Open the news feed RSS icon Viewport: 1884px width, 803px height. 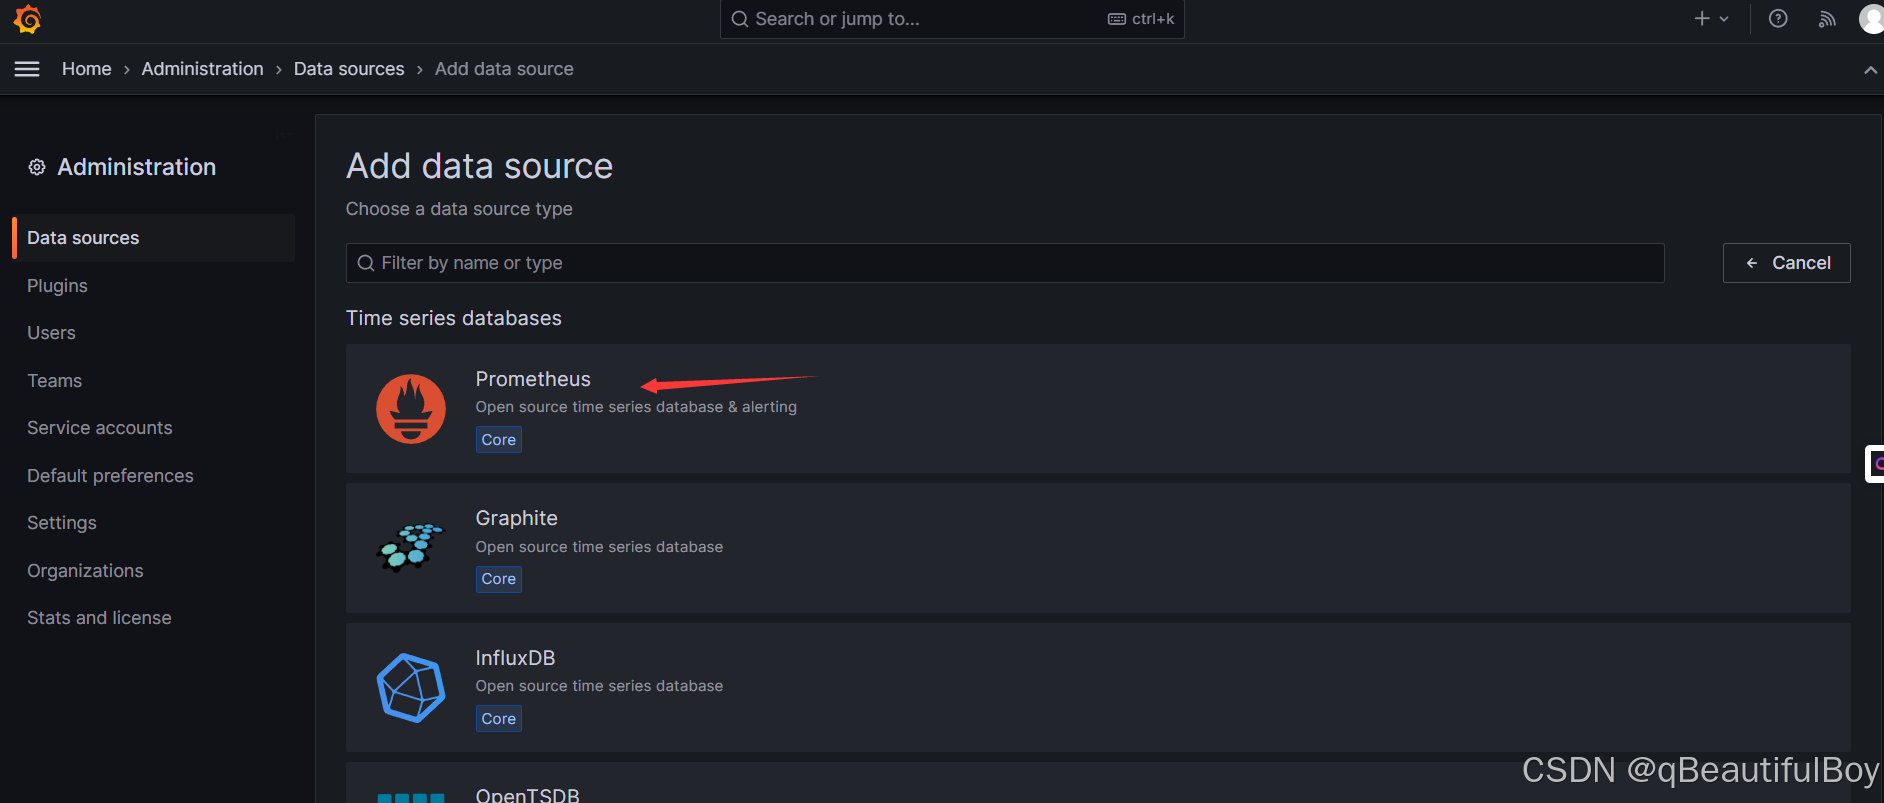1827,19
